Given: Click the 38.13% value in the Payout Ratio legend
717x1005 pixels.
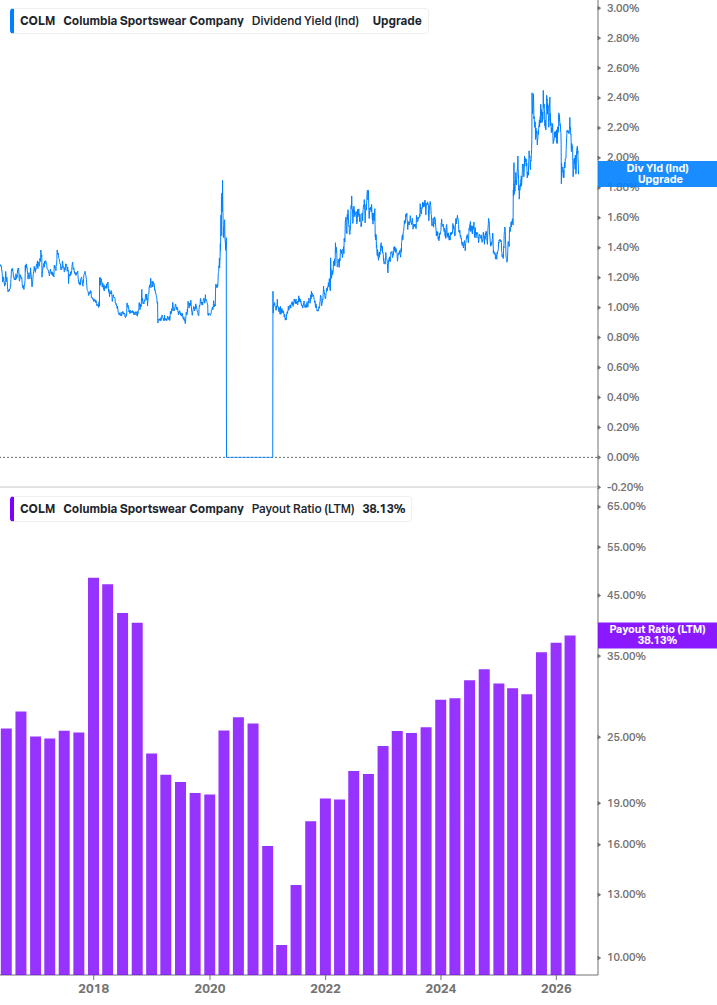Looking at the screenshot, I should (x=384, y=509).
